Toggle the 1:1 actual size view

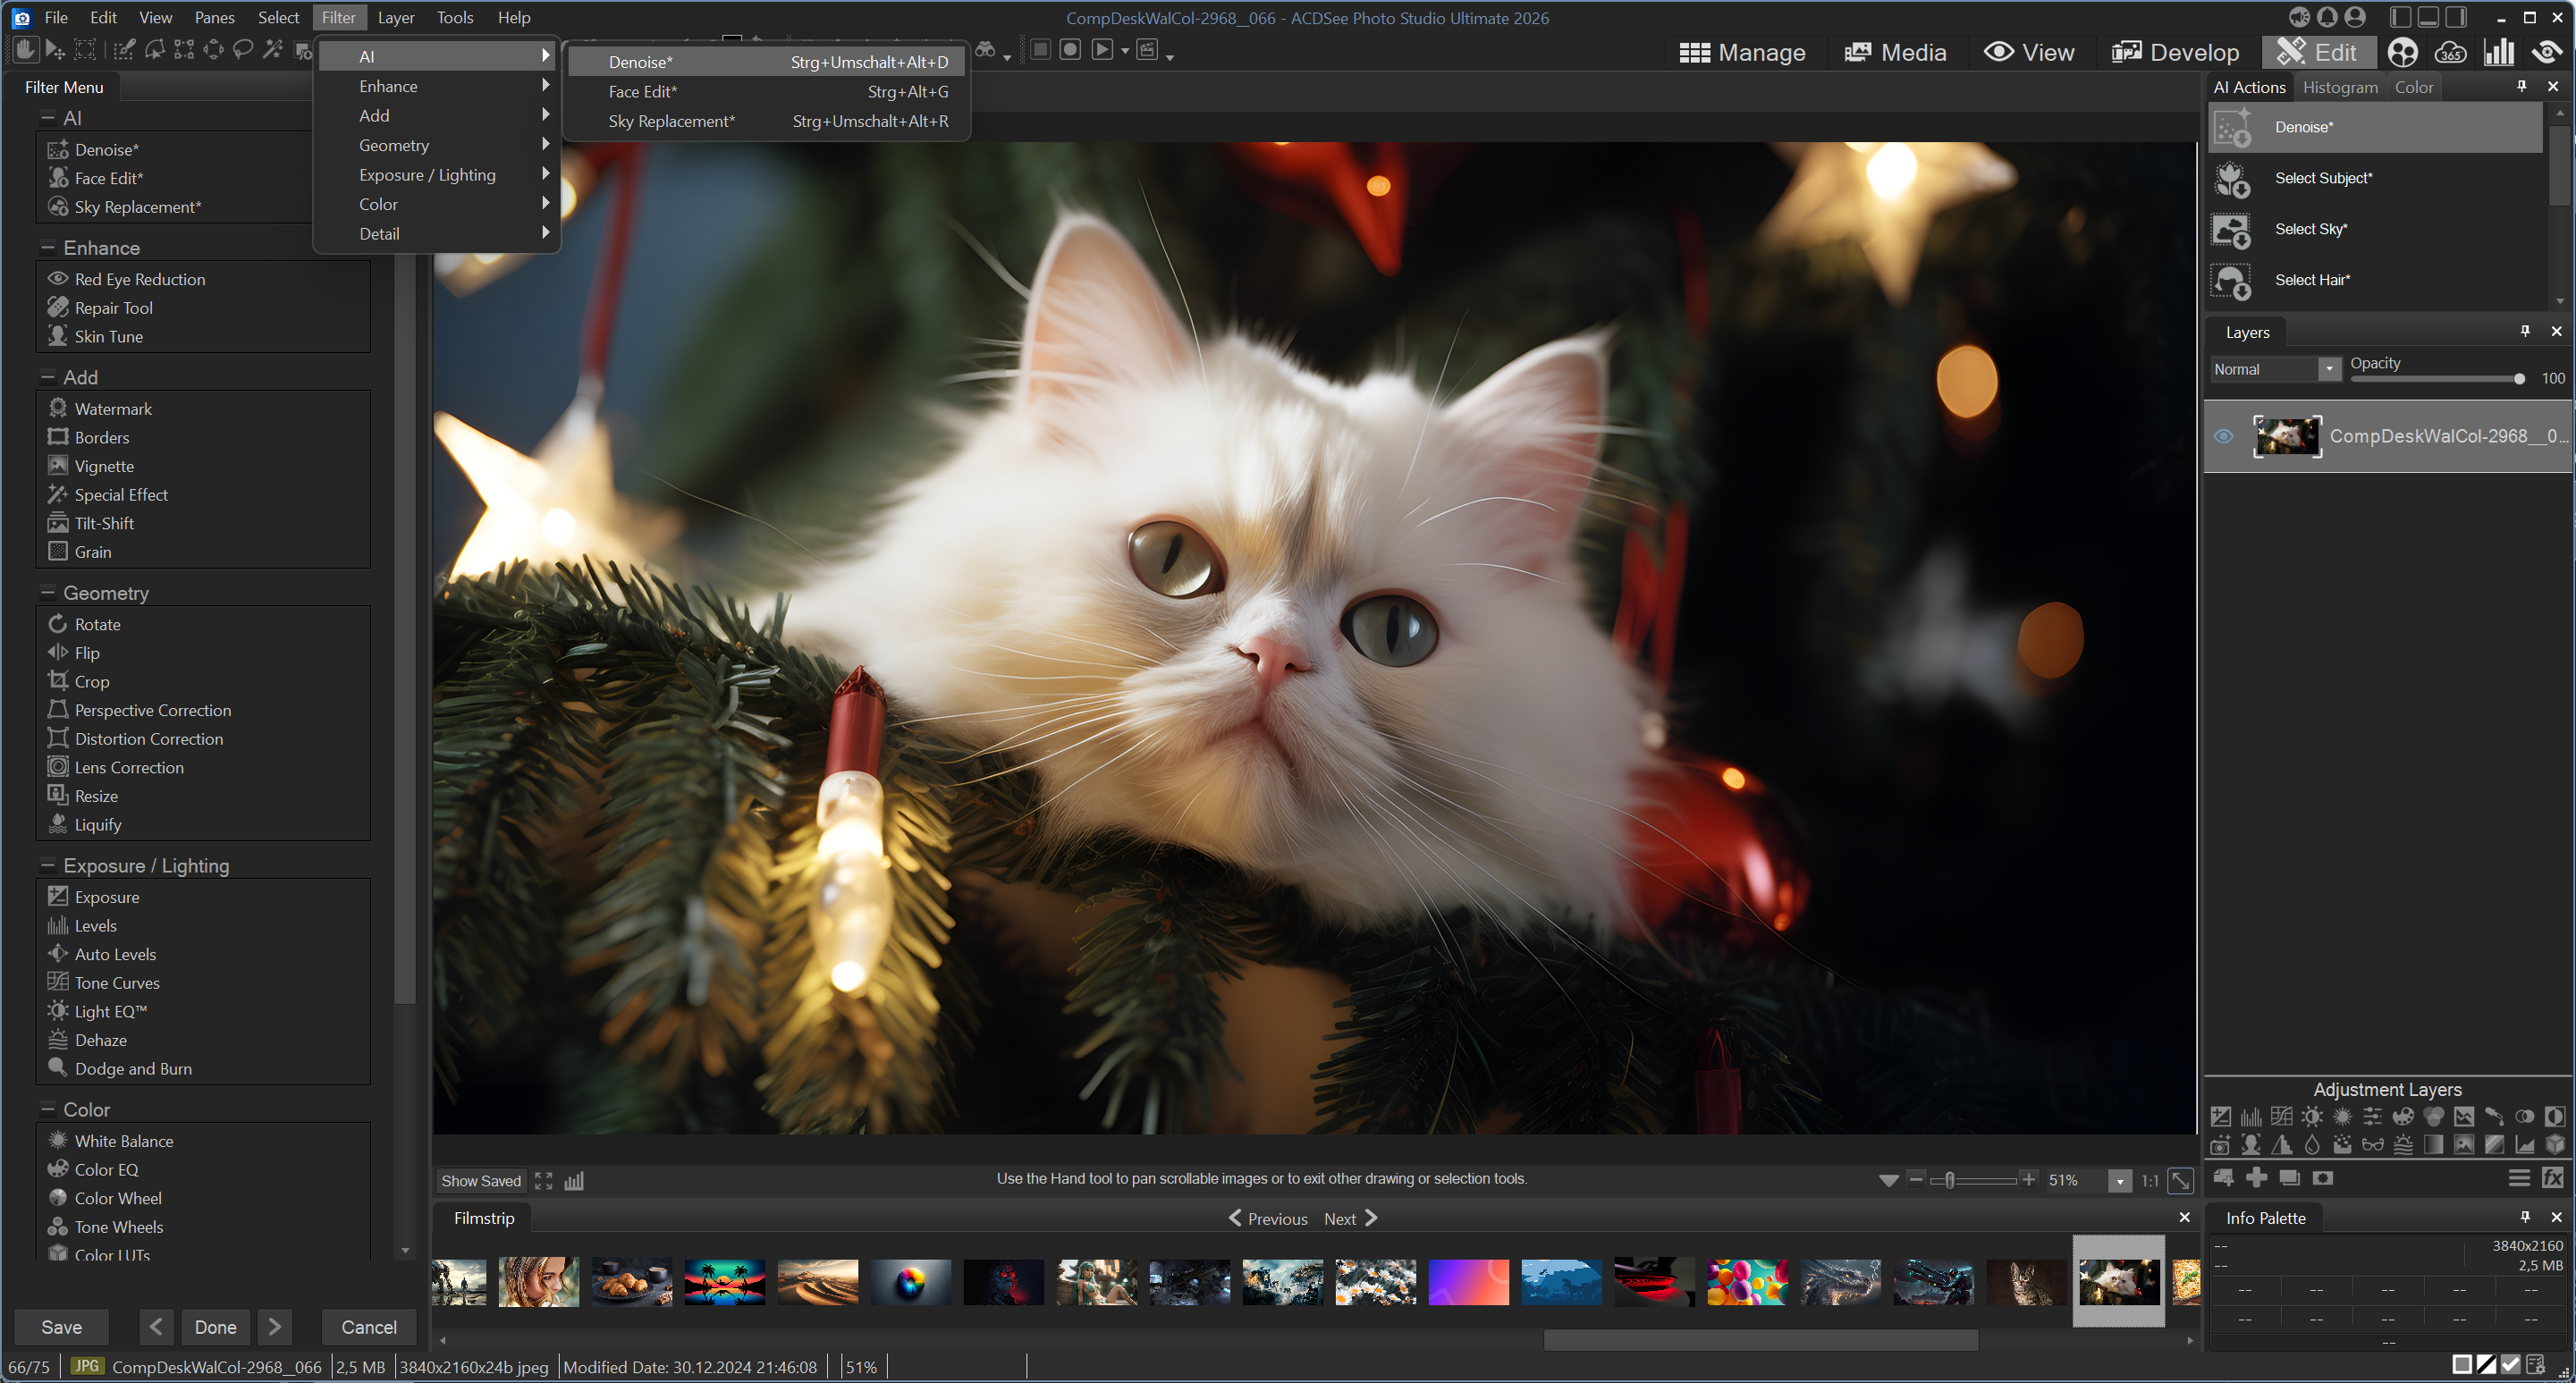[2149, 1181]
